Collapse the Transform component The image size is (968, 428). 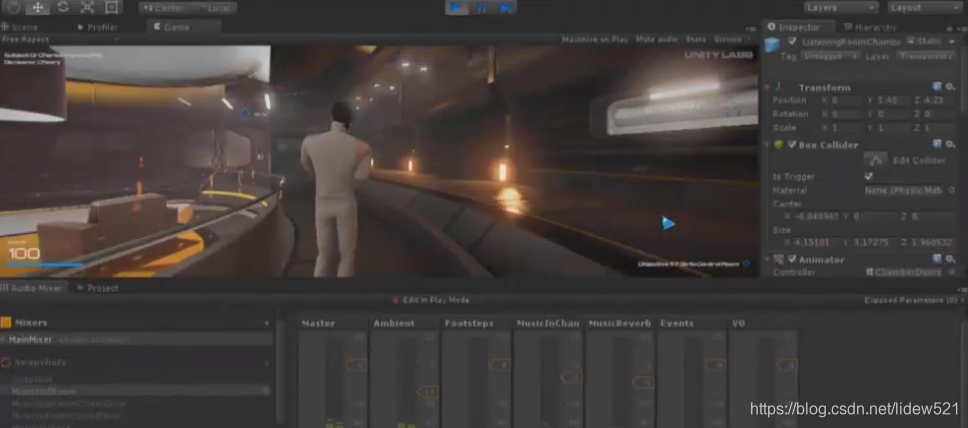coord(767,88)
